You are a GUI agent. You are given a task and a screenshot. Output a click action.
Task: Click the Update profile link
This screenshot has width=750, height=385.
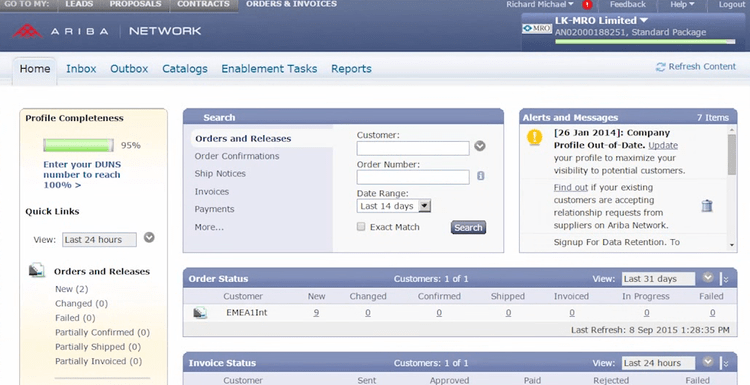[x=663, y=145]
